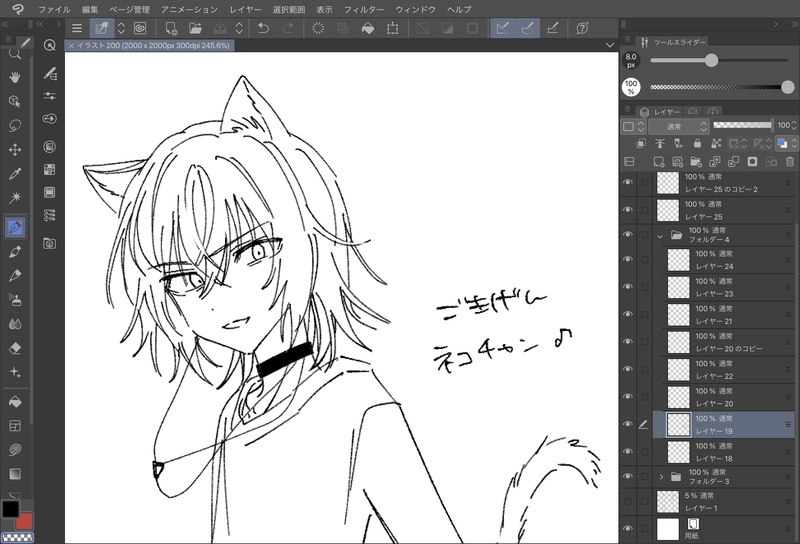Select the highlighted Pen tool
This screenshot has height=544, width=800.
(x=15, y=227)
